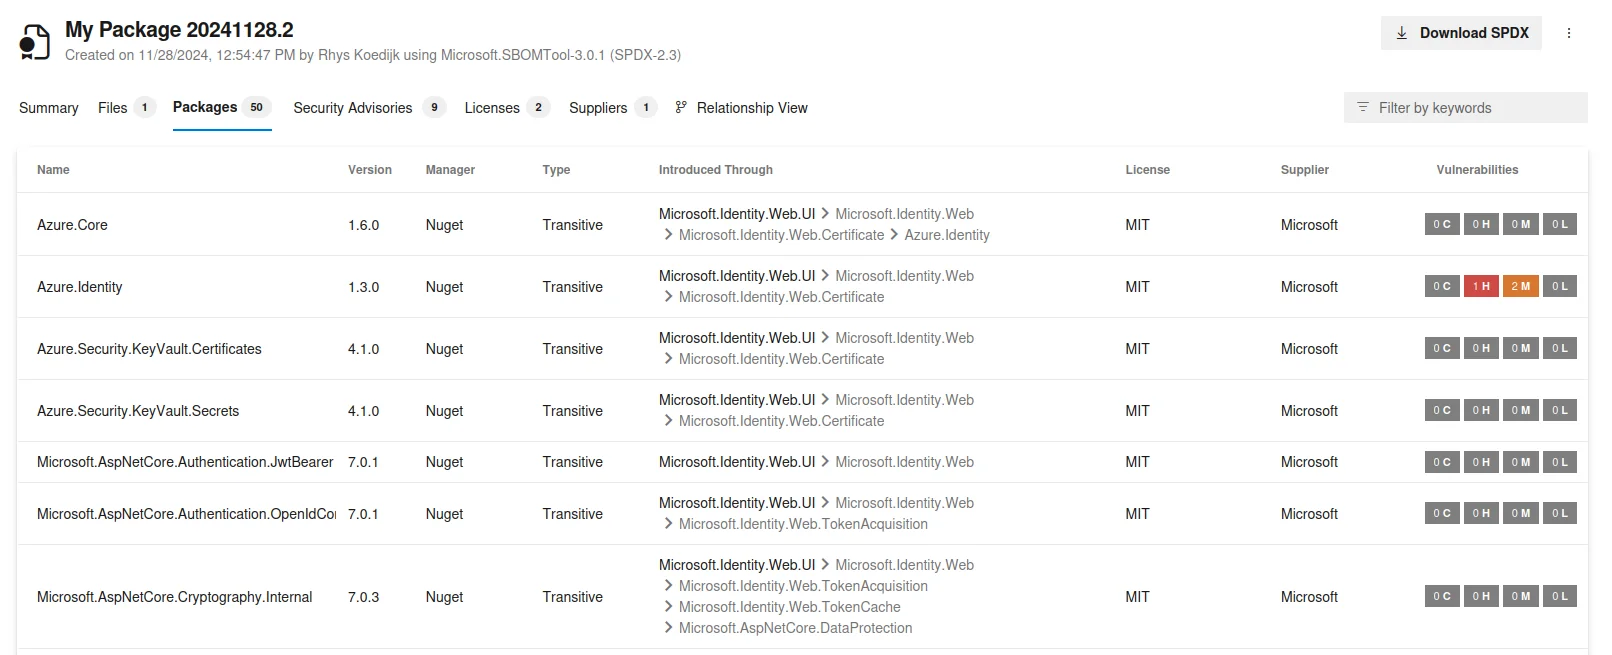Click the 0L low badge for Microsoft.AspNetCore.Cryptography.Internal
1612x655 pixels.
coord(1559,596)
